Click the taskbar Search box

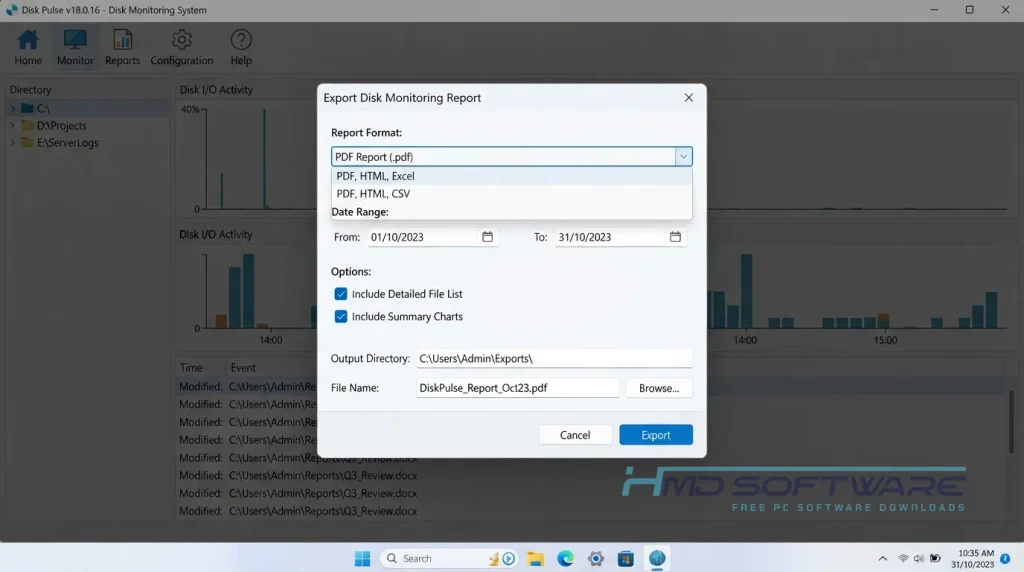coord(449,558)
